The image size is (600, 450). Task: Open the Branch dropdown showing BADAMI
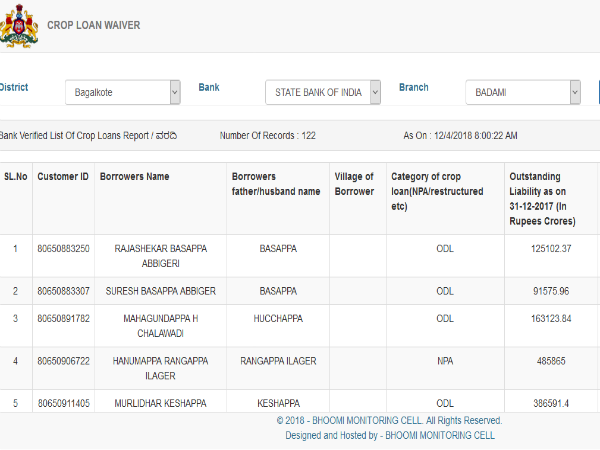pos(523,92)
